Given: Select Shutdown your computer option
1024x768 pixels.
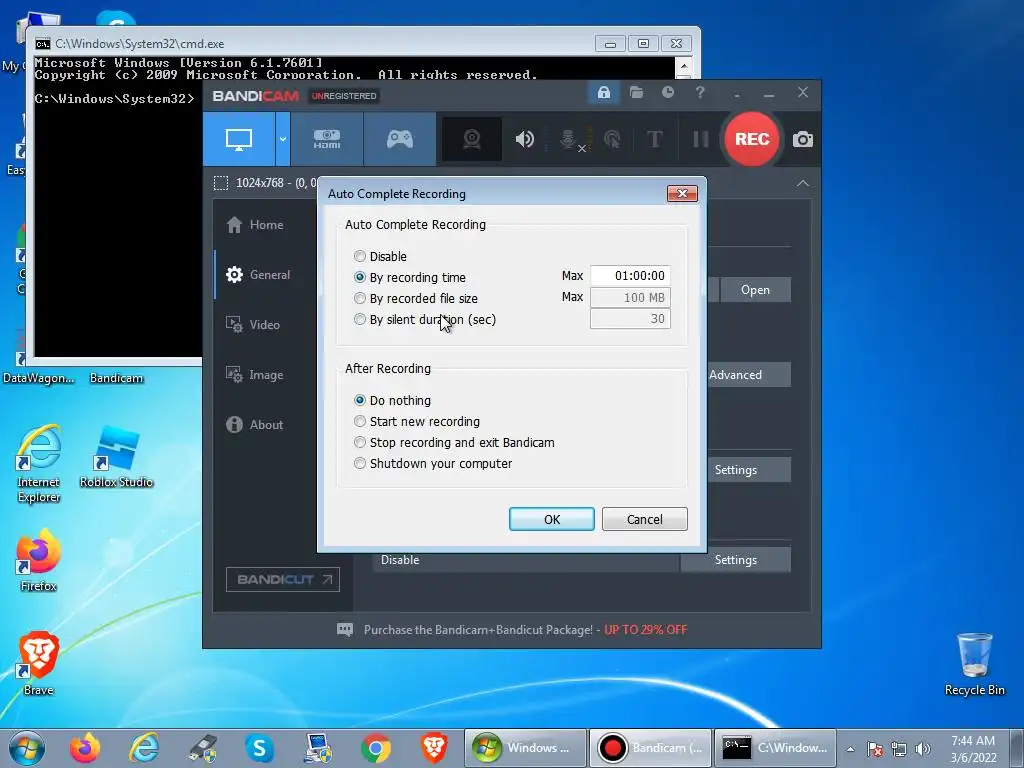Looking at the screenshot, I should click(433, 463).
